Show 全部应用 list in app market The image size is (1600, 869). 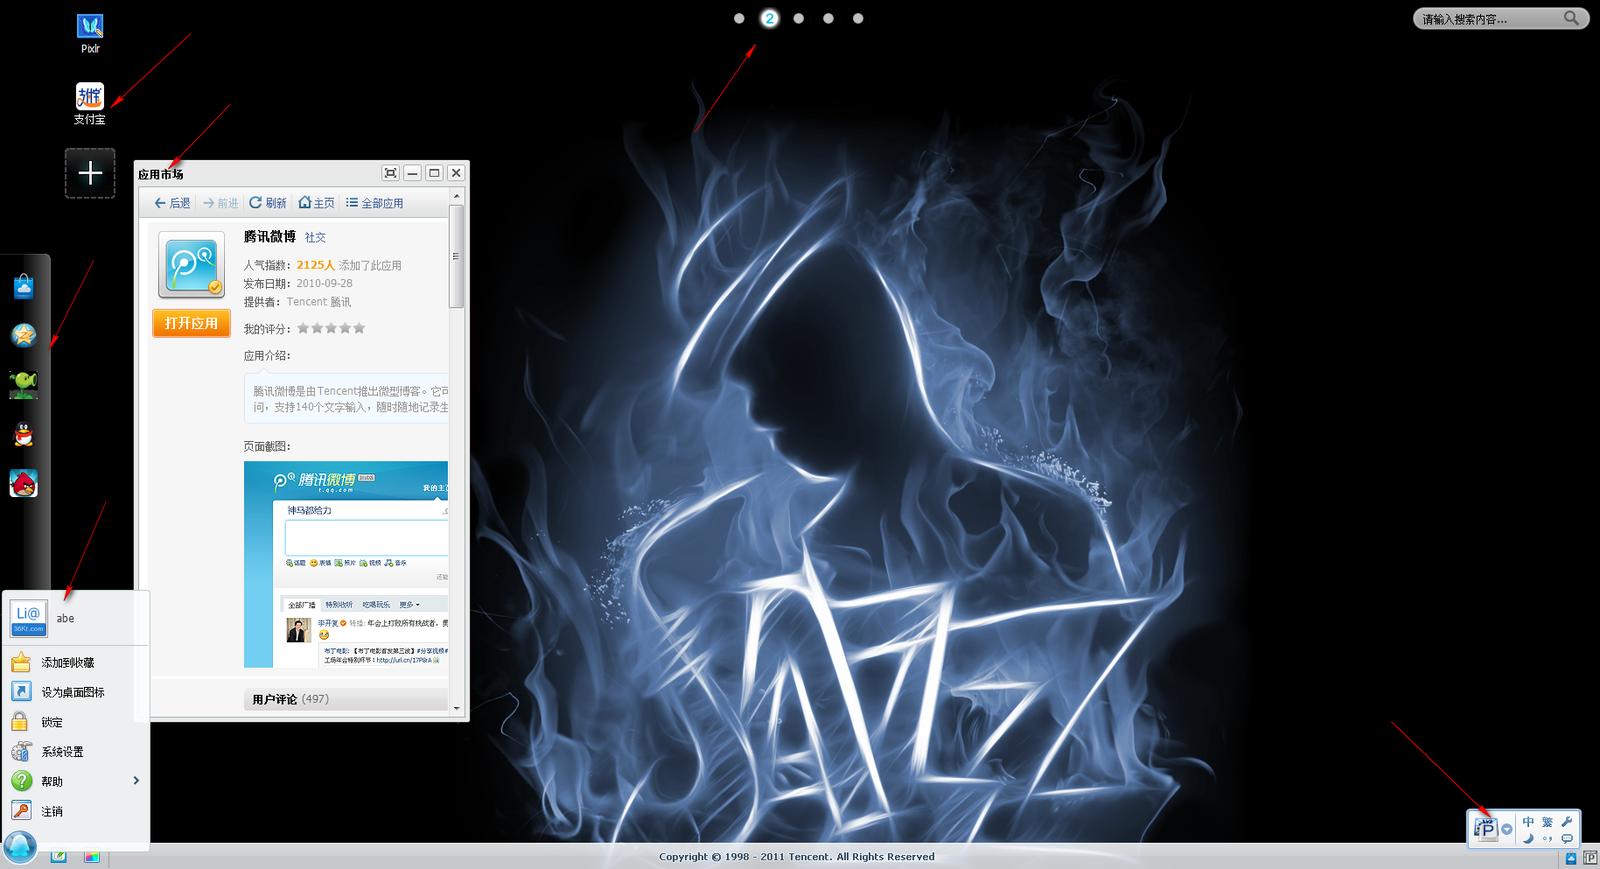[375, 203]
